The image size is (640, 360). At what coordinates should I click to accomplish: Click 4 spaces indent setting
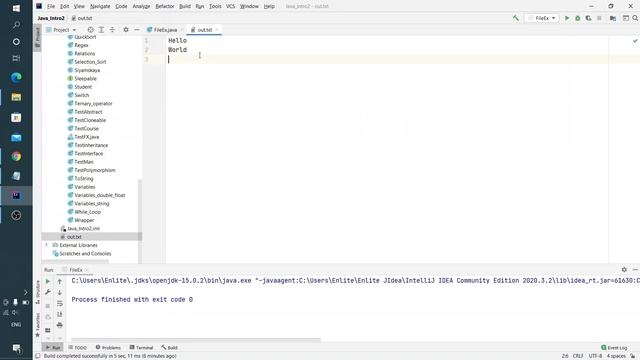(x=616, y=356)
